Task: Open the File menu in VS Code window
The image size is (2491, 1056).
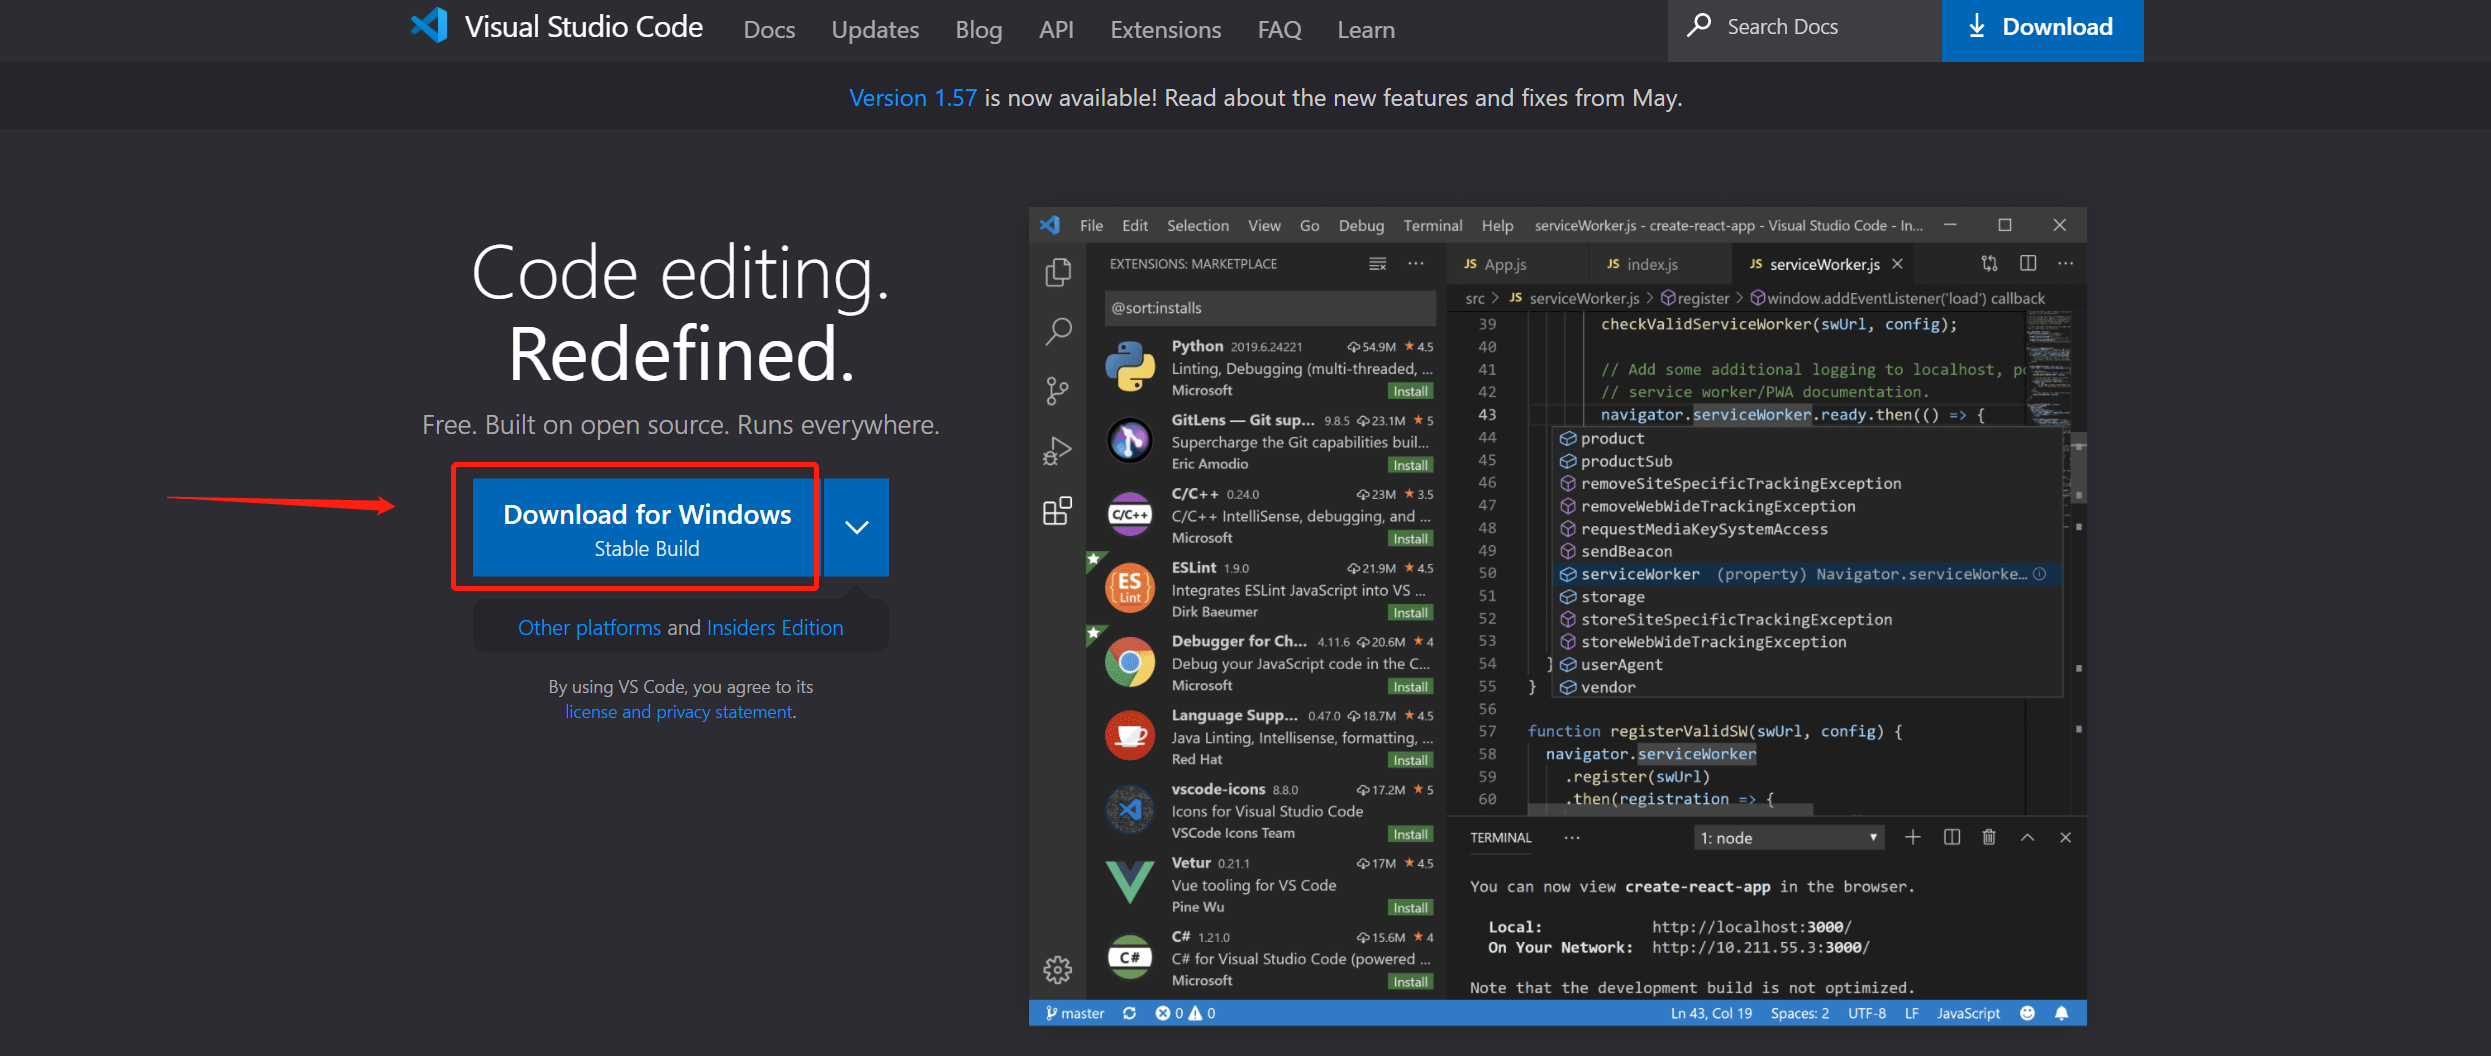Action: 1091,226
